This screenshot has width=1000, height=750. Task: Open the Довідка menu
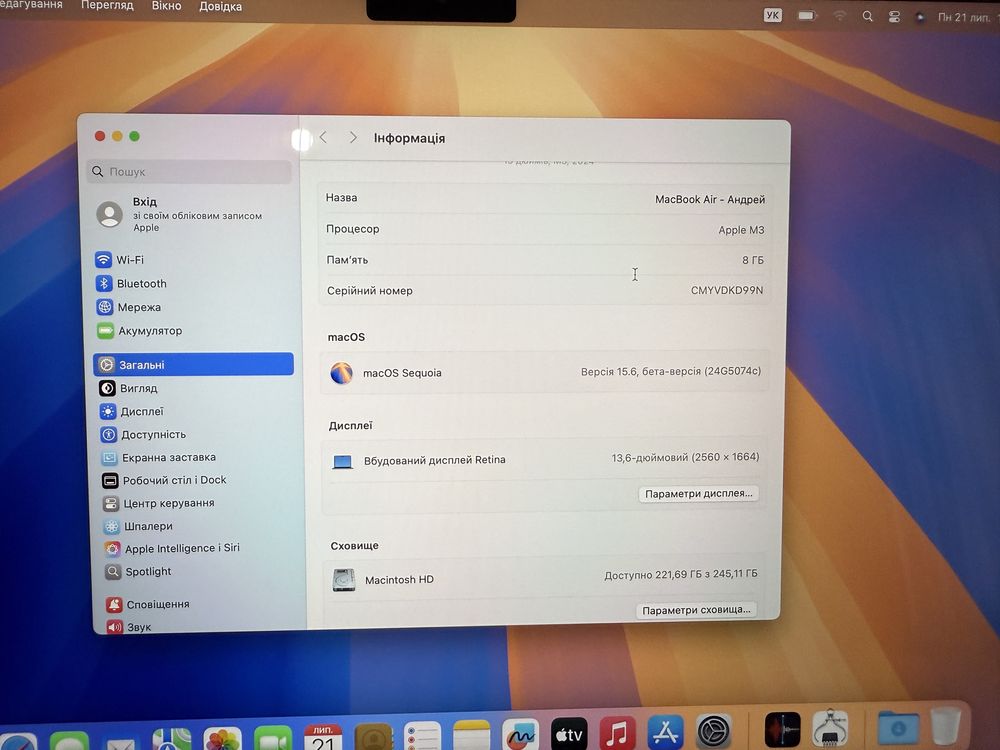click(221, 6)
